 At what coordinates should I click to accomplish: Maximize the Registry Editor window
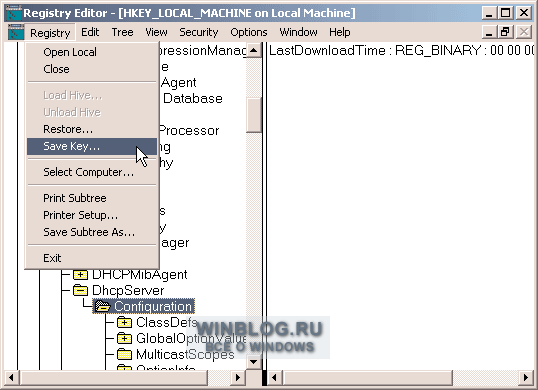pos(505,13)
